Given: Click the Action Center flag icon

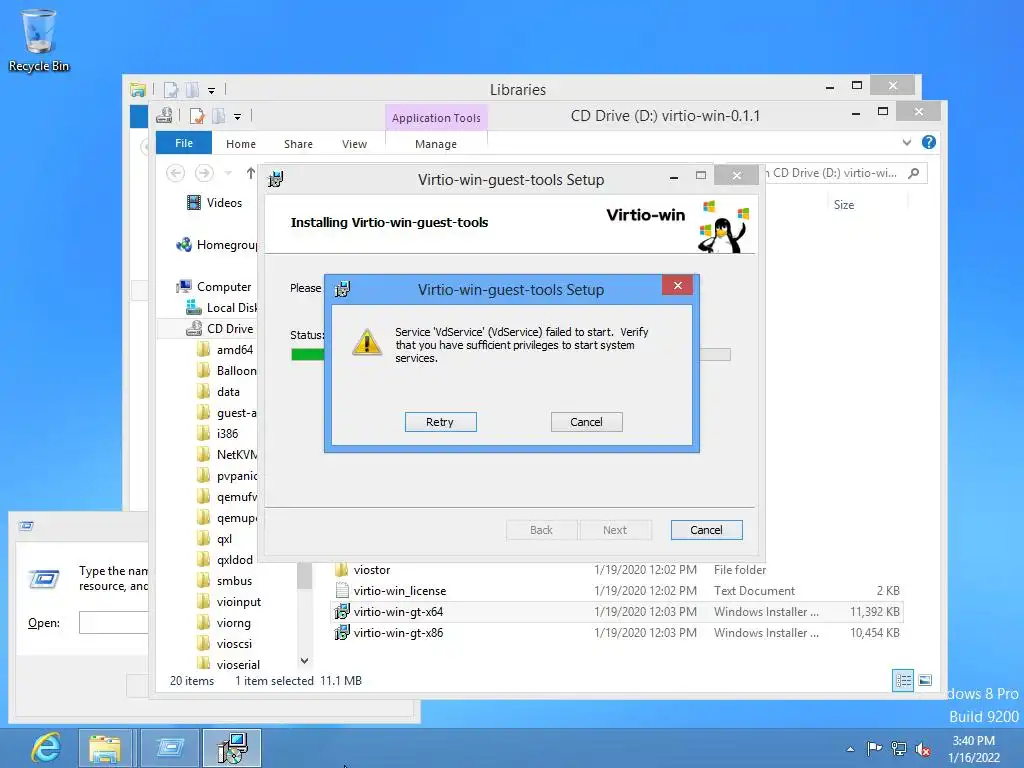Looking at the screenshot, I should 874,748.
